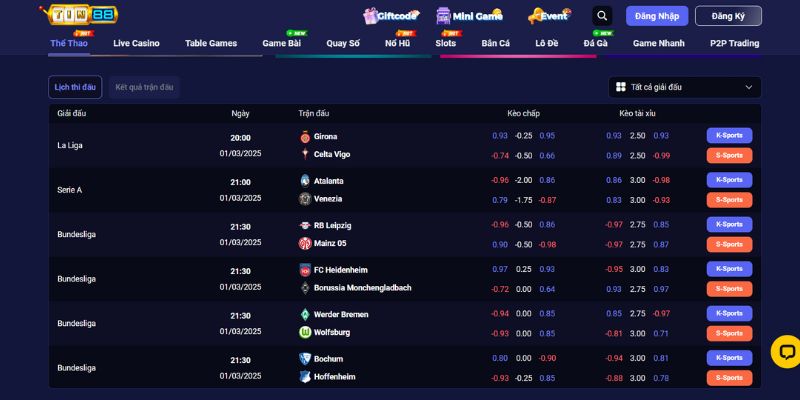Click the Wolfsburg team crest
Image resolution: width=800 pixels, height=400 pixels.
click(305, 332)
